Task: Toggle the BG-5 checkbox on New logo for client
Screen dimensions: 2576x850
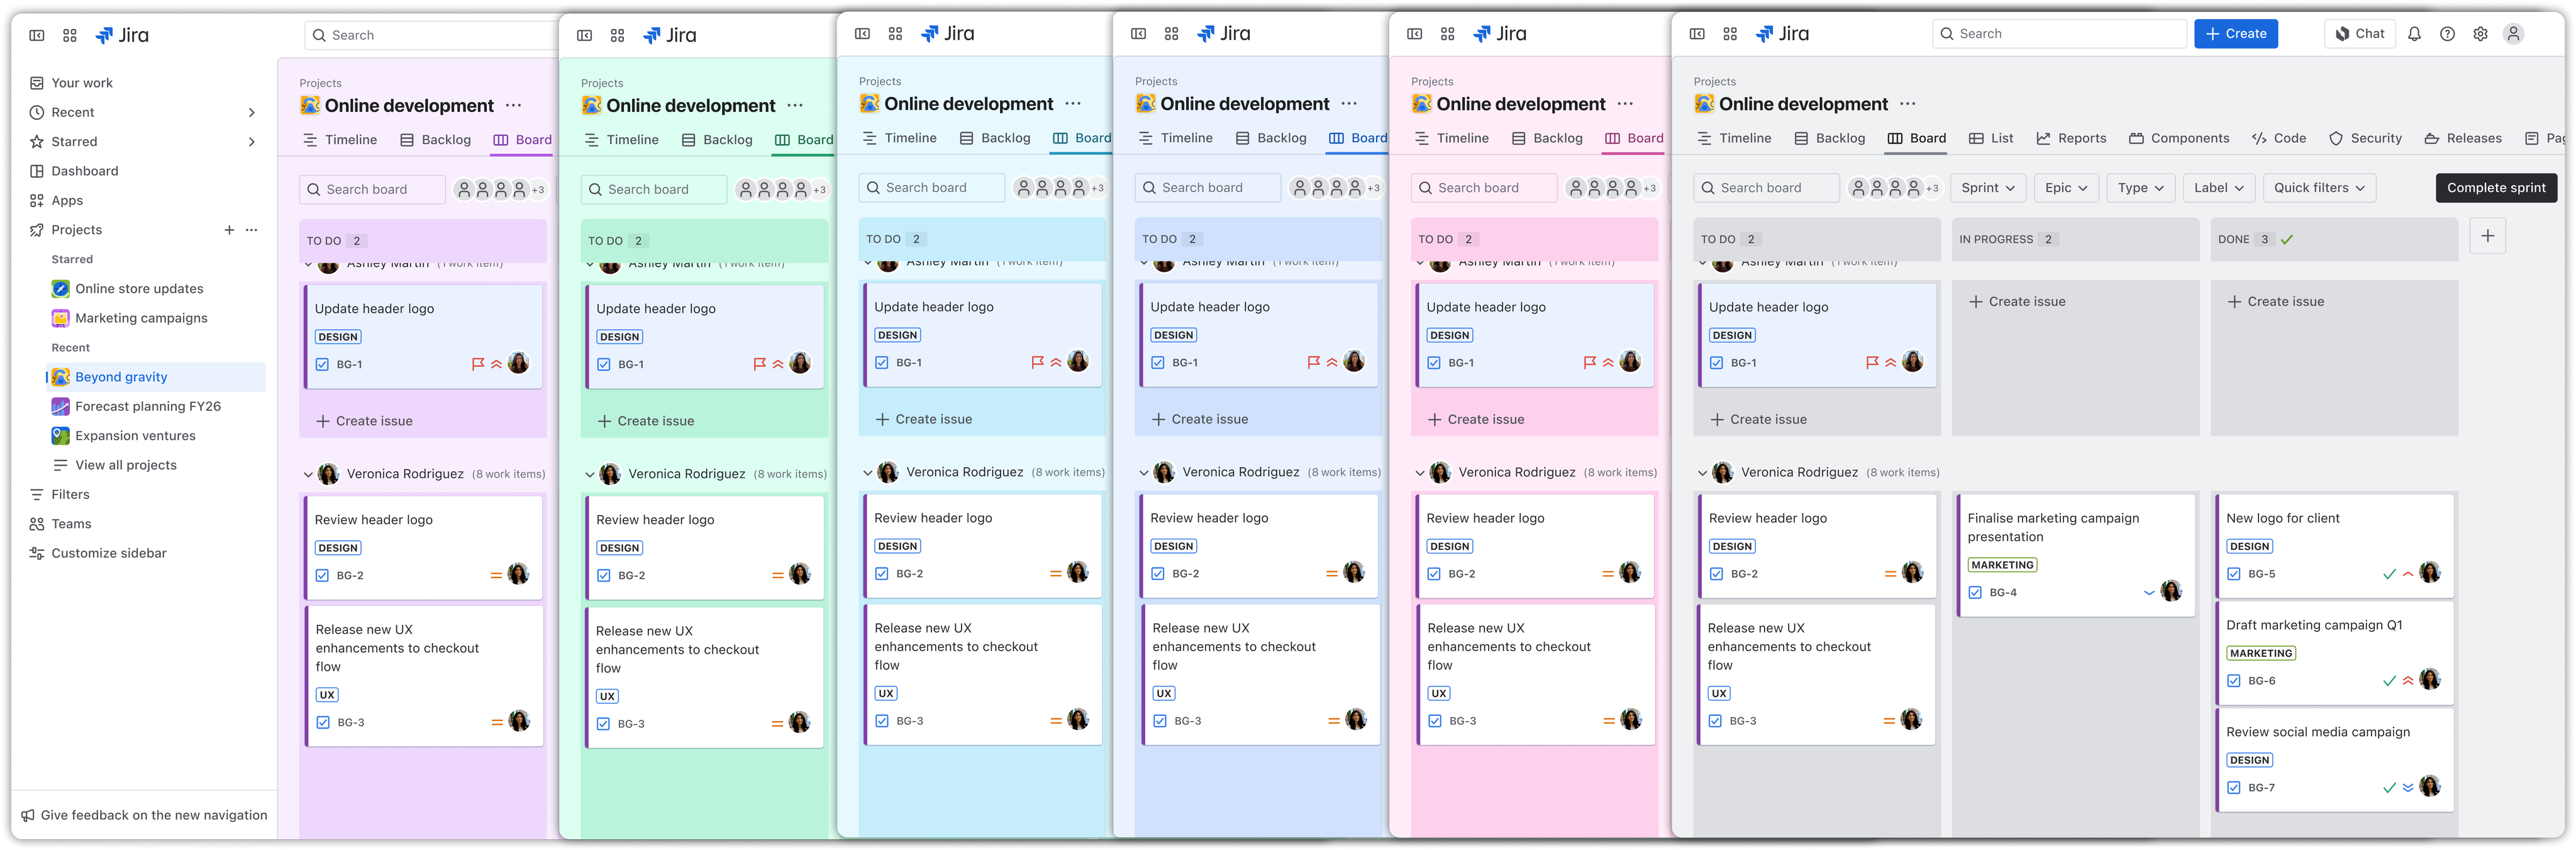Action: pos(2234,573)
